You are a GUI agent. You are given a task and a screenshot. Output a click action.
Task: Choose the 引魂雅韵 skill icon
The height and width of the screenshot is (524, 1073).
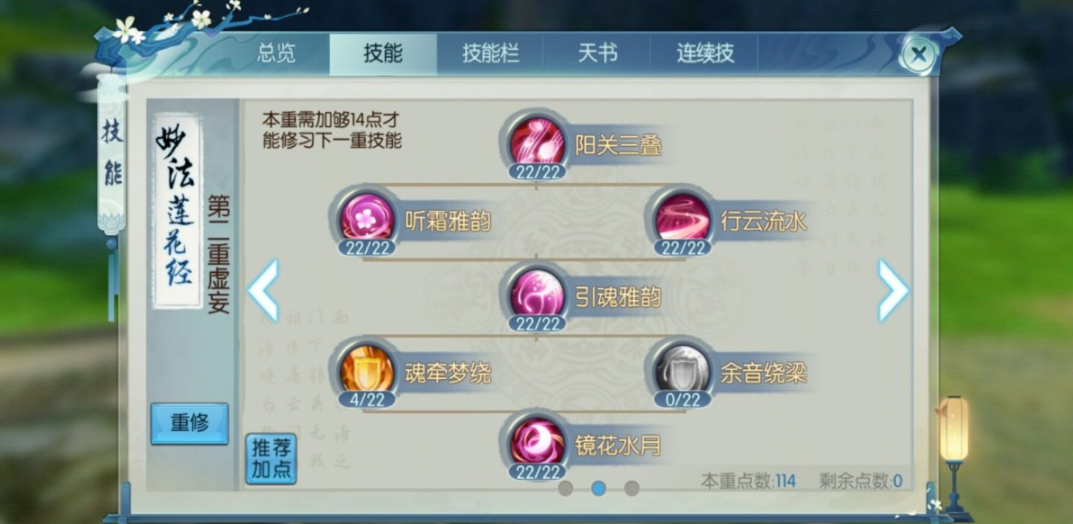click(537, 293)
